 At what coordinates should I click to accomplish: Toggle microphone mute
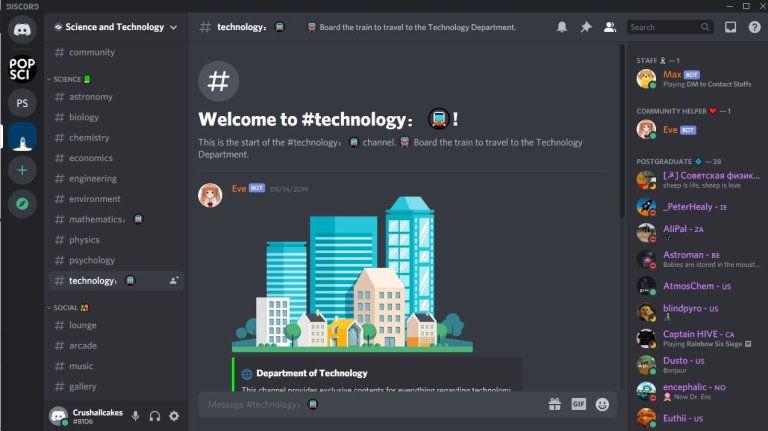click(136, 416)
